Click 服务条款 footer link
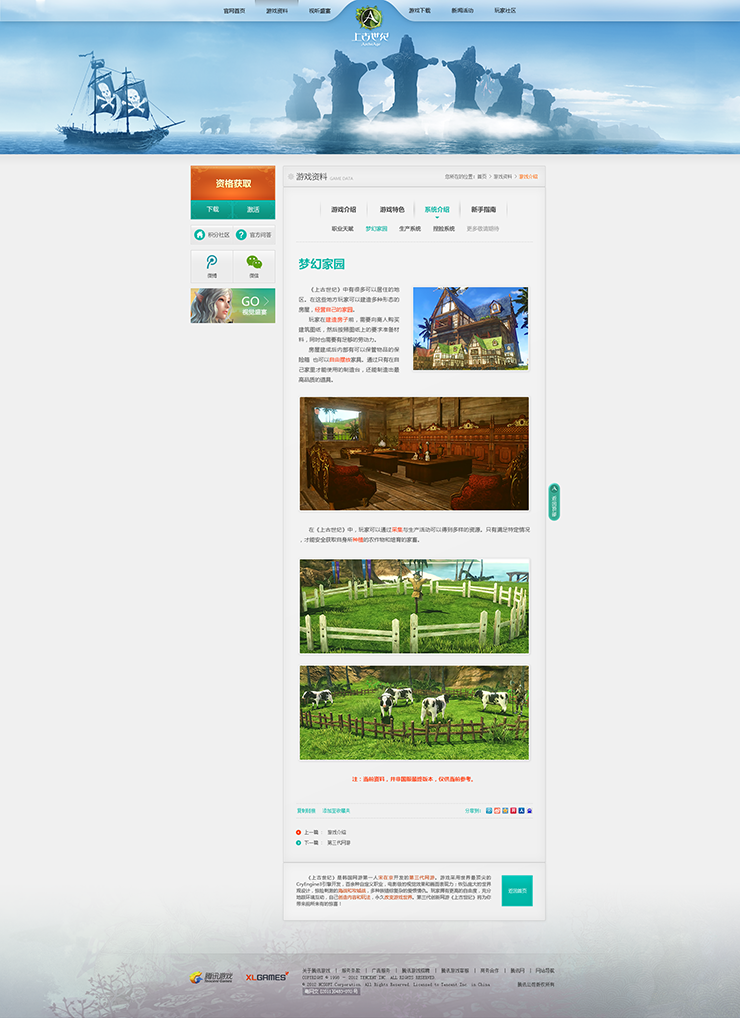 (x=351, y=971)
